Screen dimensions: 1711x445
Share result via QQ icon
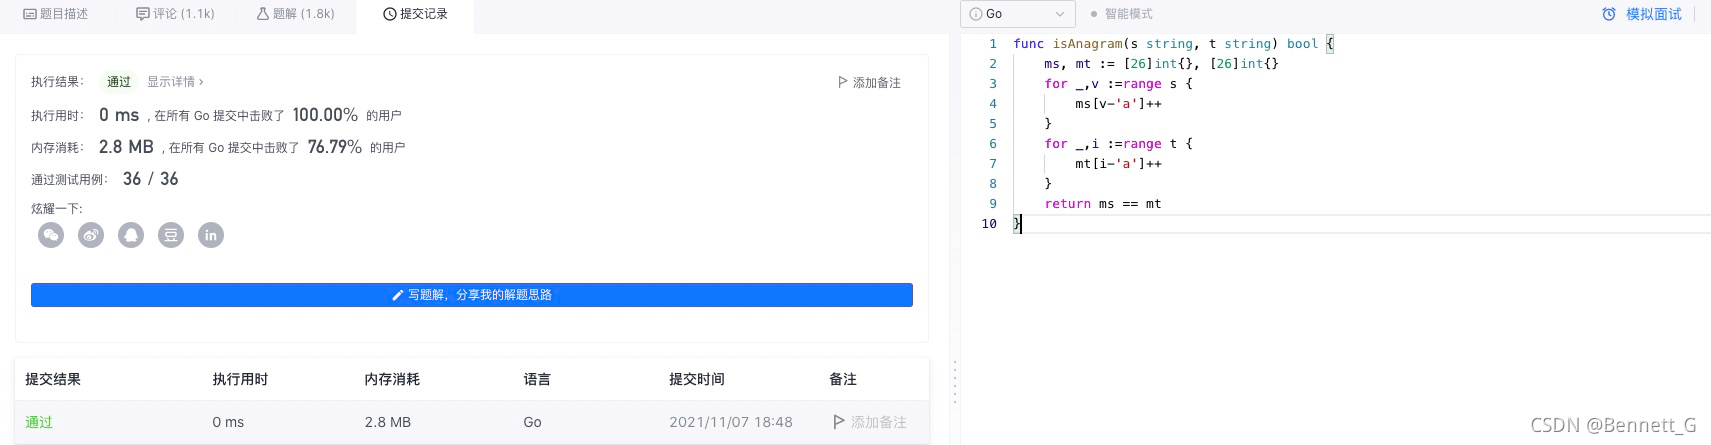coord(131,235)
